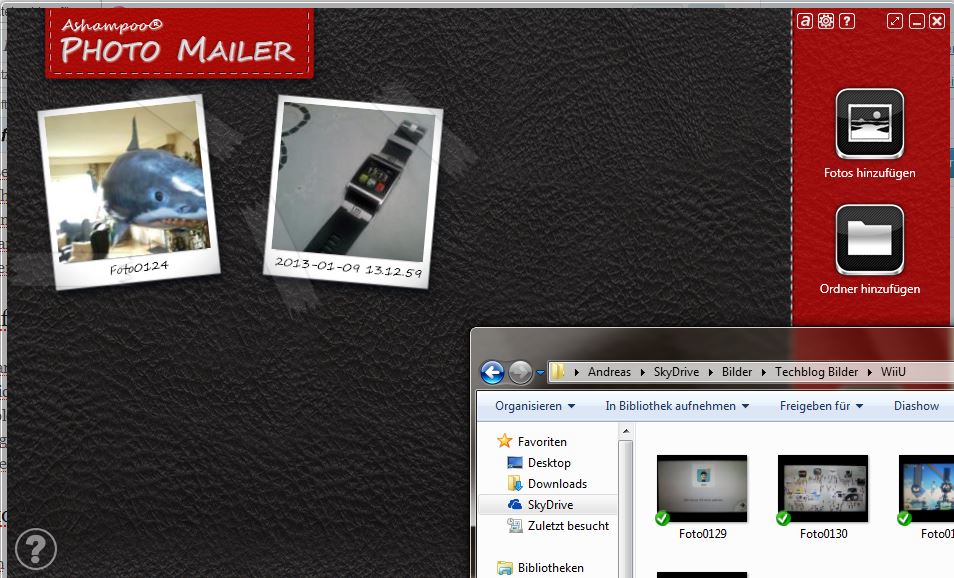Image resolution: width=954 pixels, height=578 pixels.
Task: Open Photo Mailer settings gear icon
Action: pos(826,21)
